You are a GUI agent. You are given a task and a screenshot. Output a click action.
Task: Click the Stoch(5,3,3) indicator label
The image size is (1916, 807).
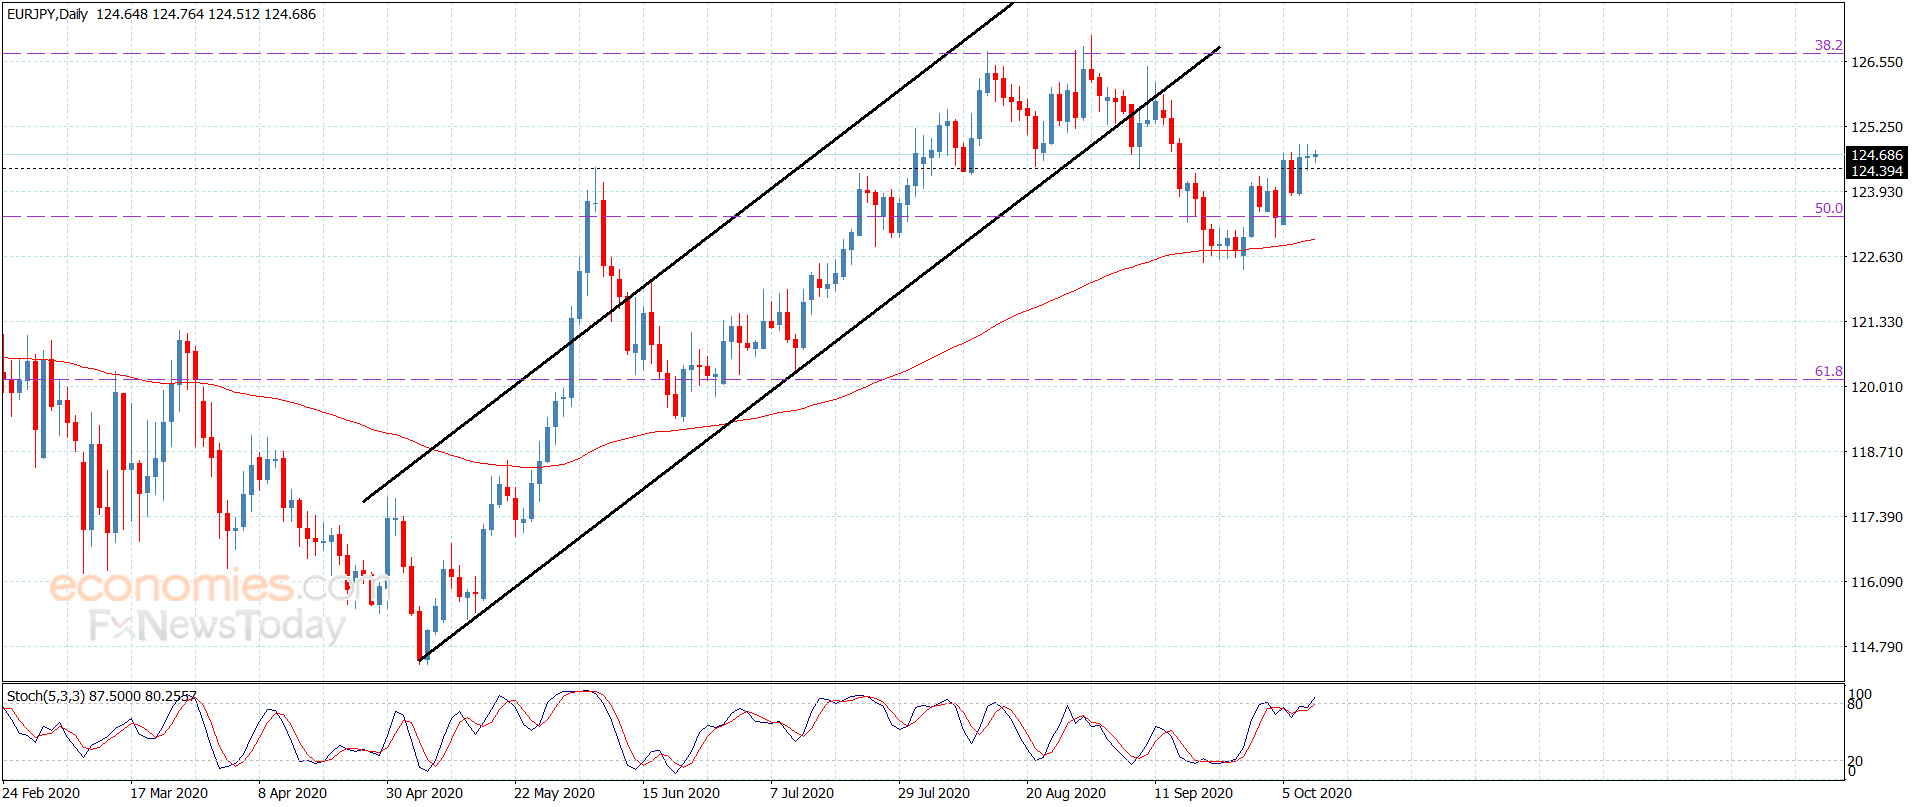tap(45, 696)
